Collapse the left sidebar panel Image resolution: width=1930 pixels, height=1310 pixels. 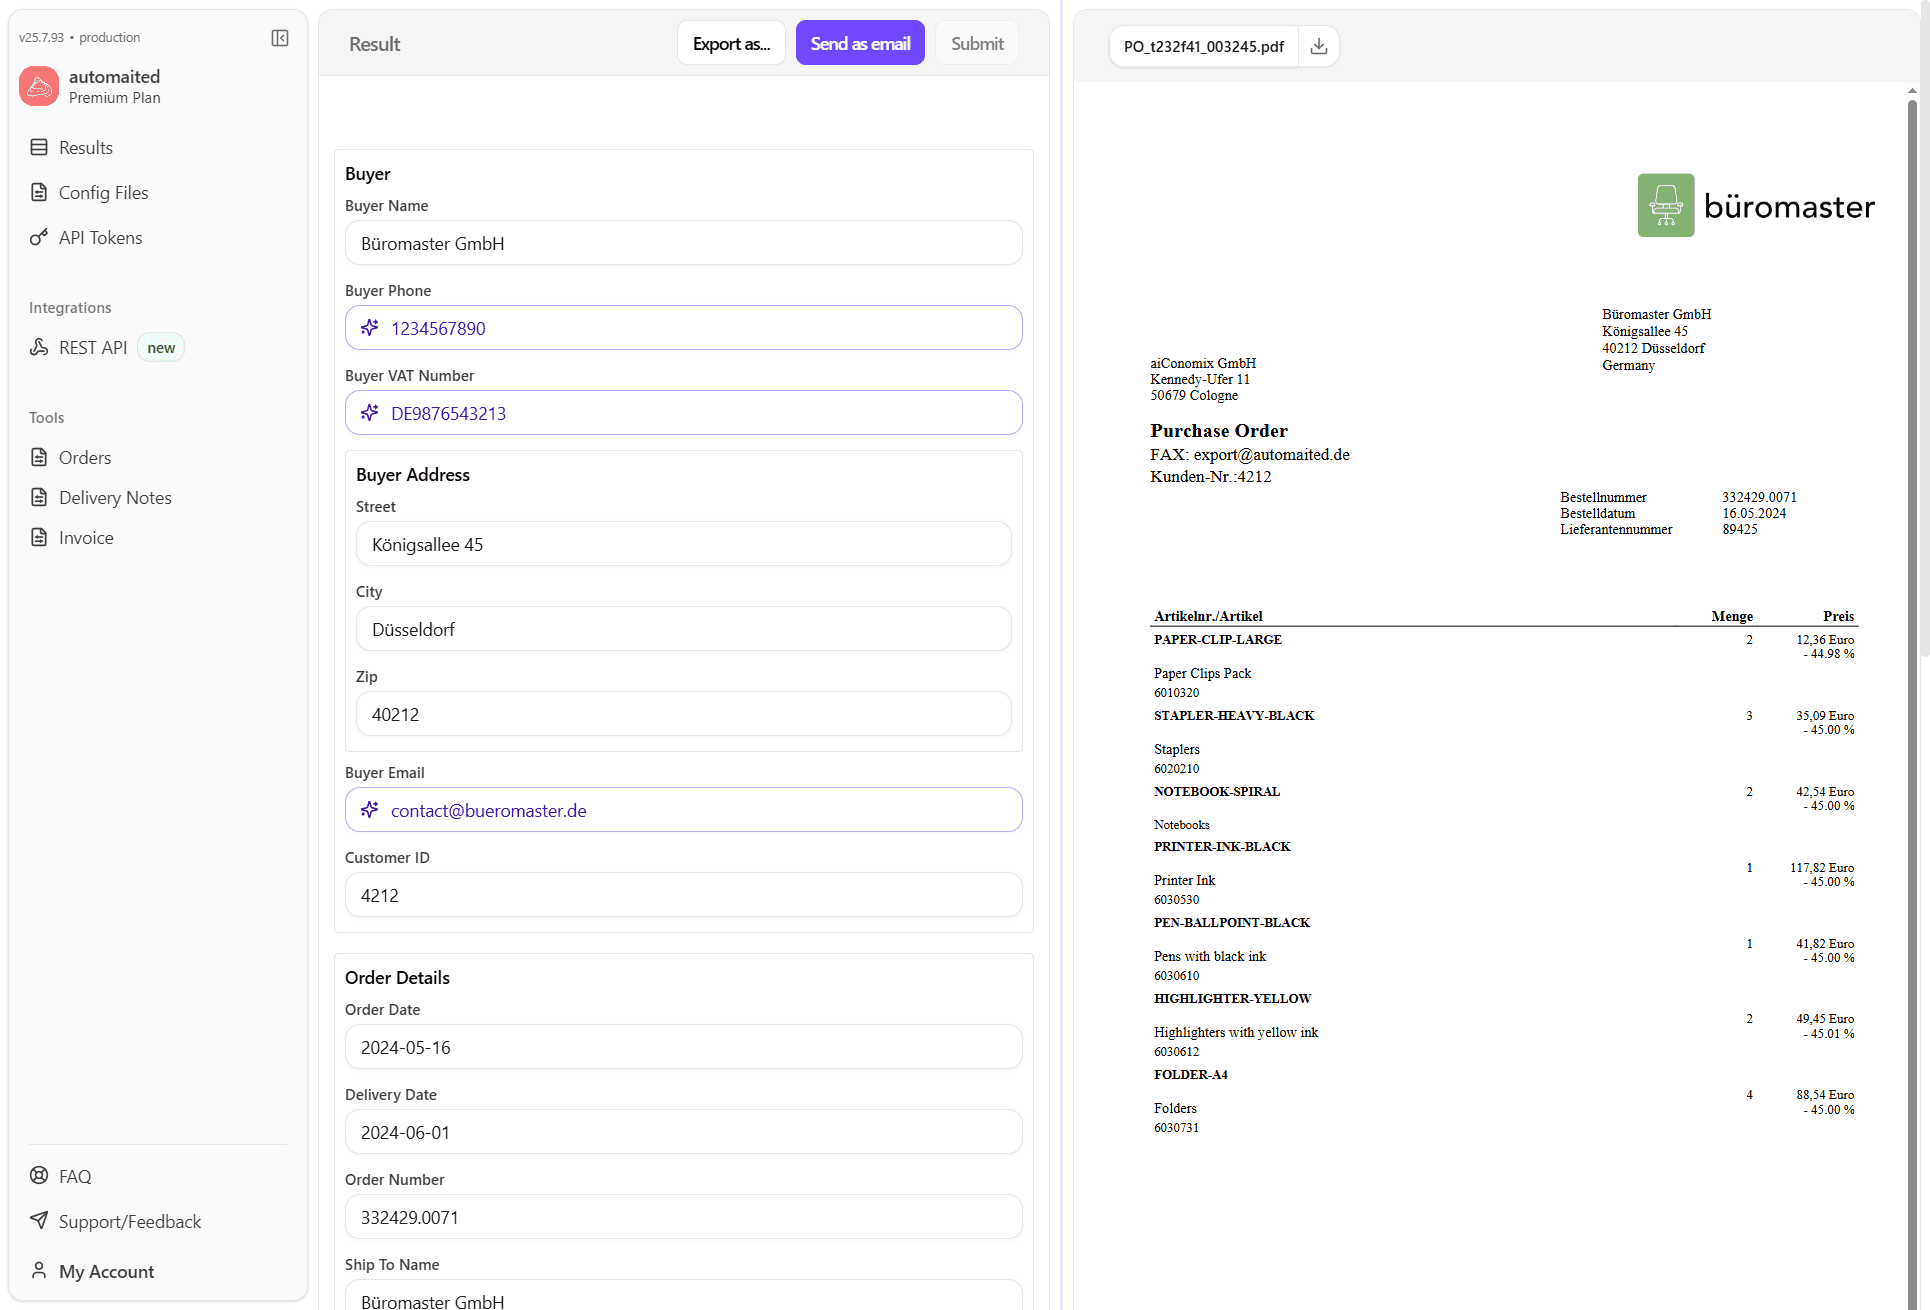279,37
